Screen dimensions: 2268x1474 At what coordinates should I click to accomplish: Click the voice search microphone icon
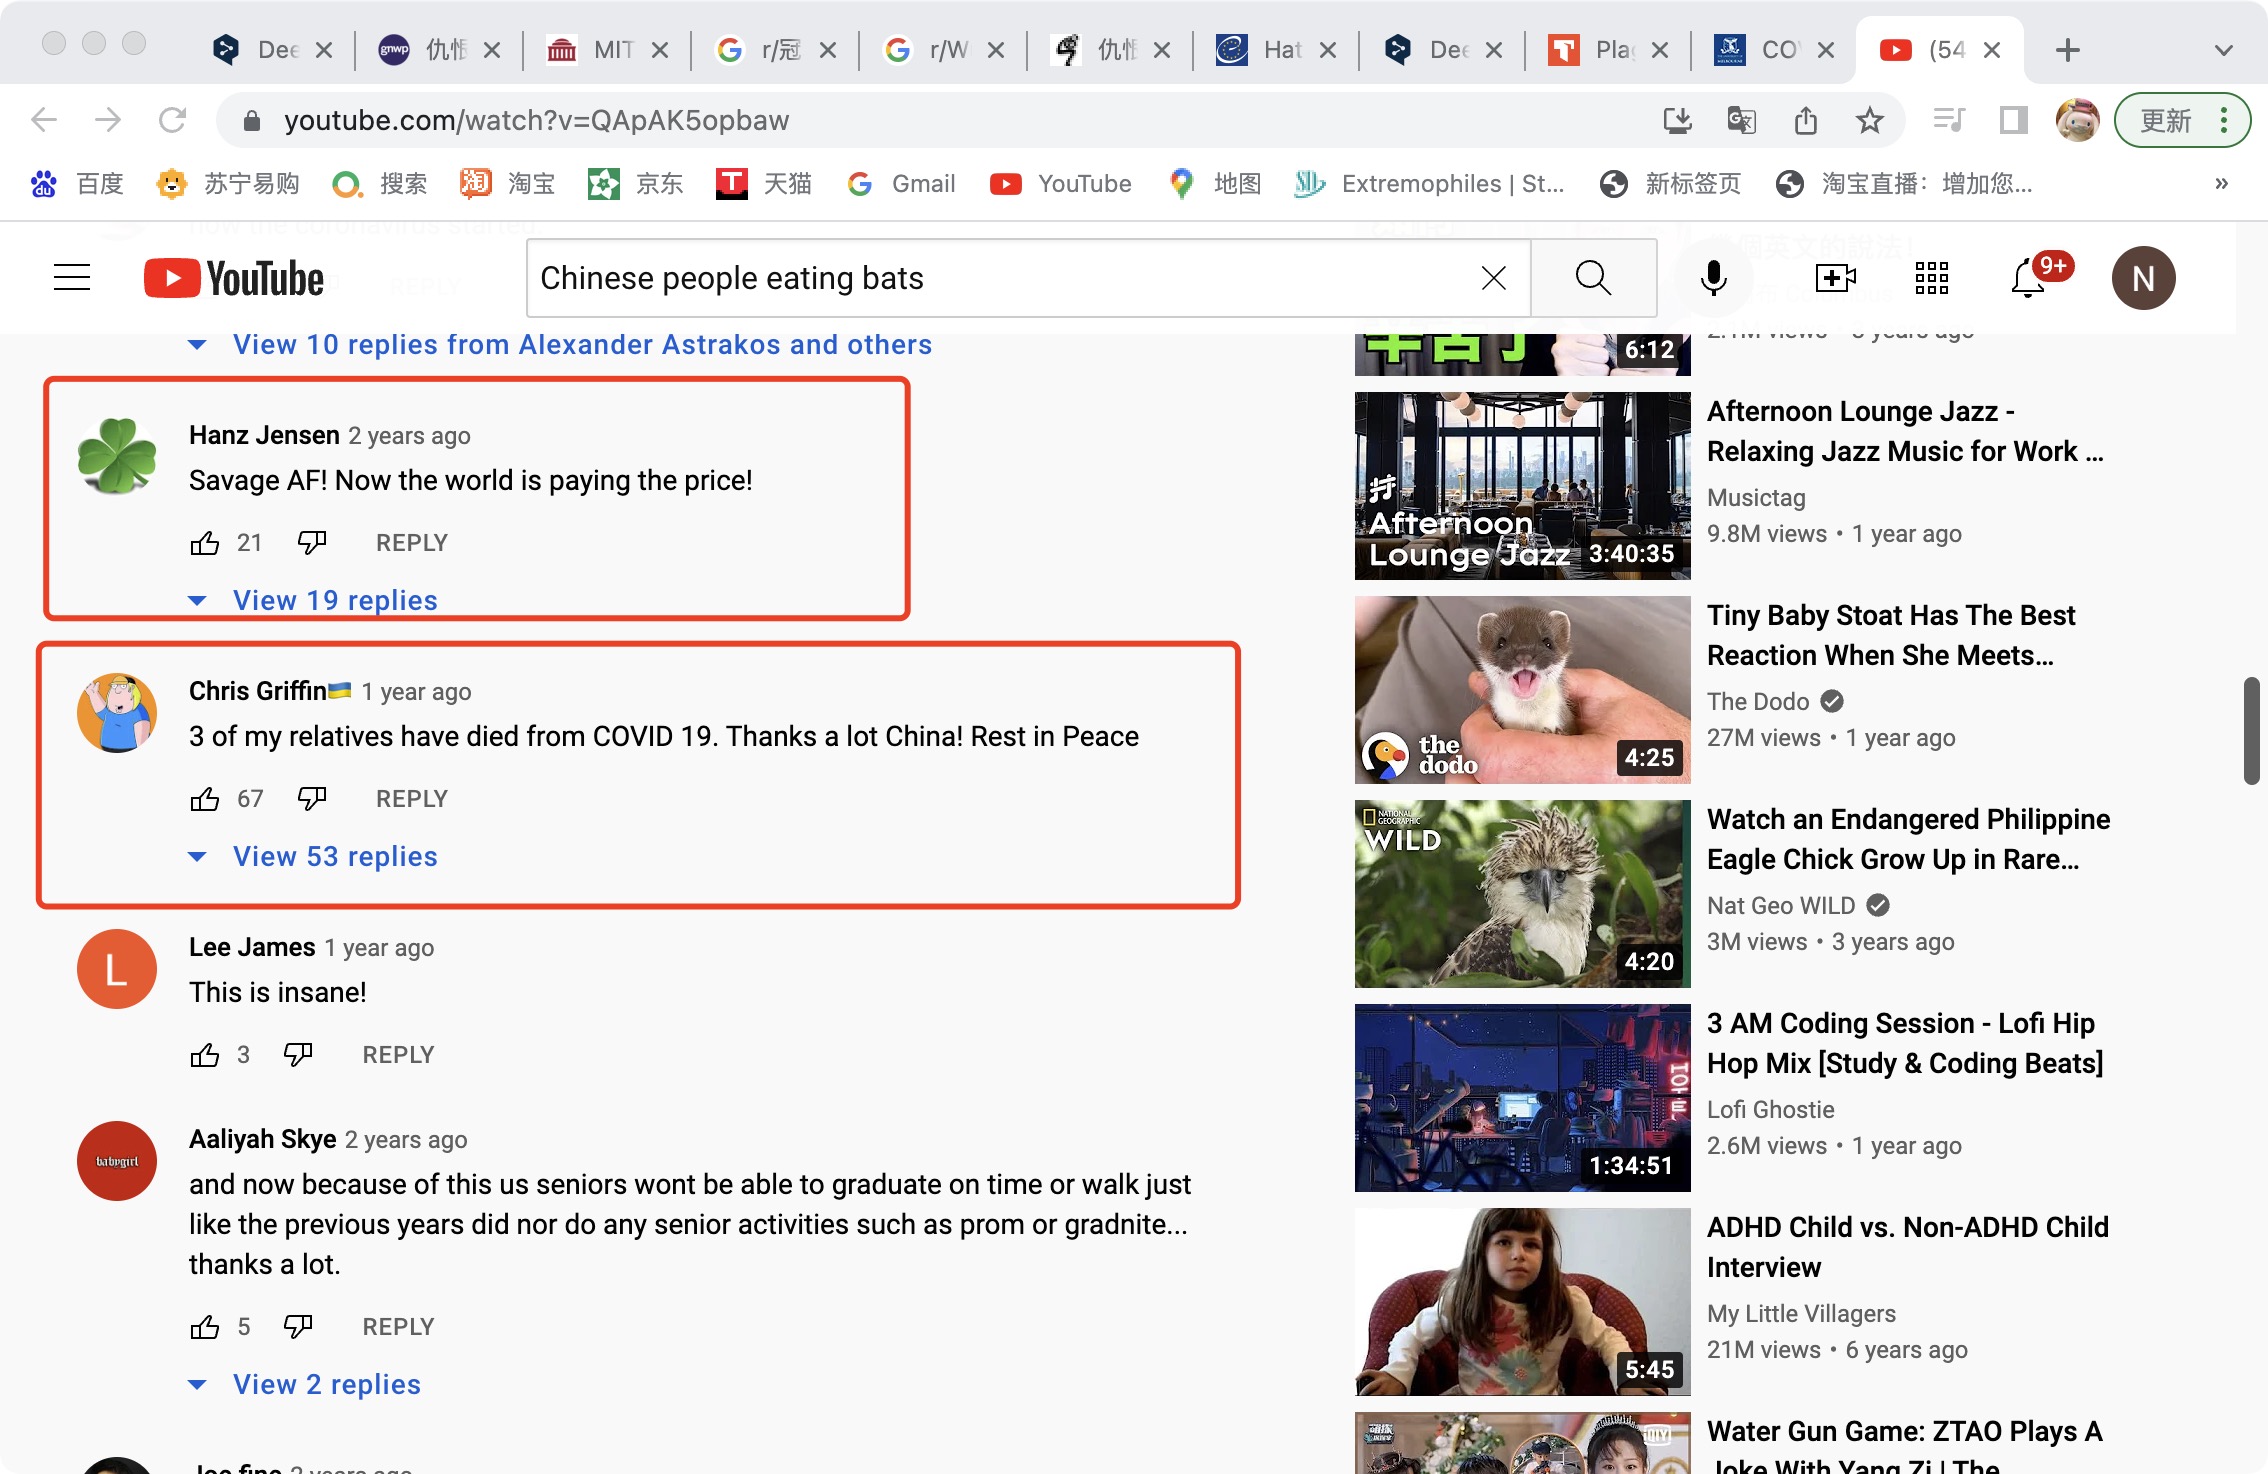(x=1713, y=278)
